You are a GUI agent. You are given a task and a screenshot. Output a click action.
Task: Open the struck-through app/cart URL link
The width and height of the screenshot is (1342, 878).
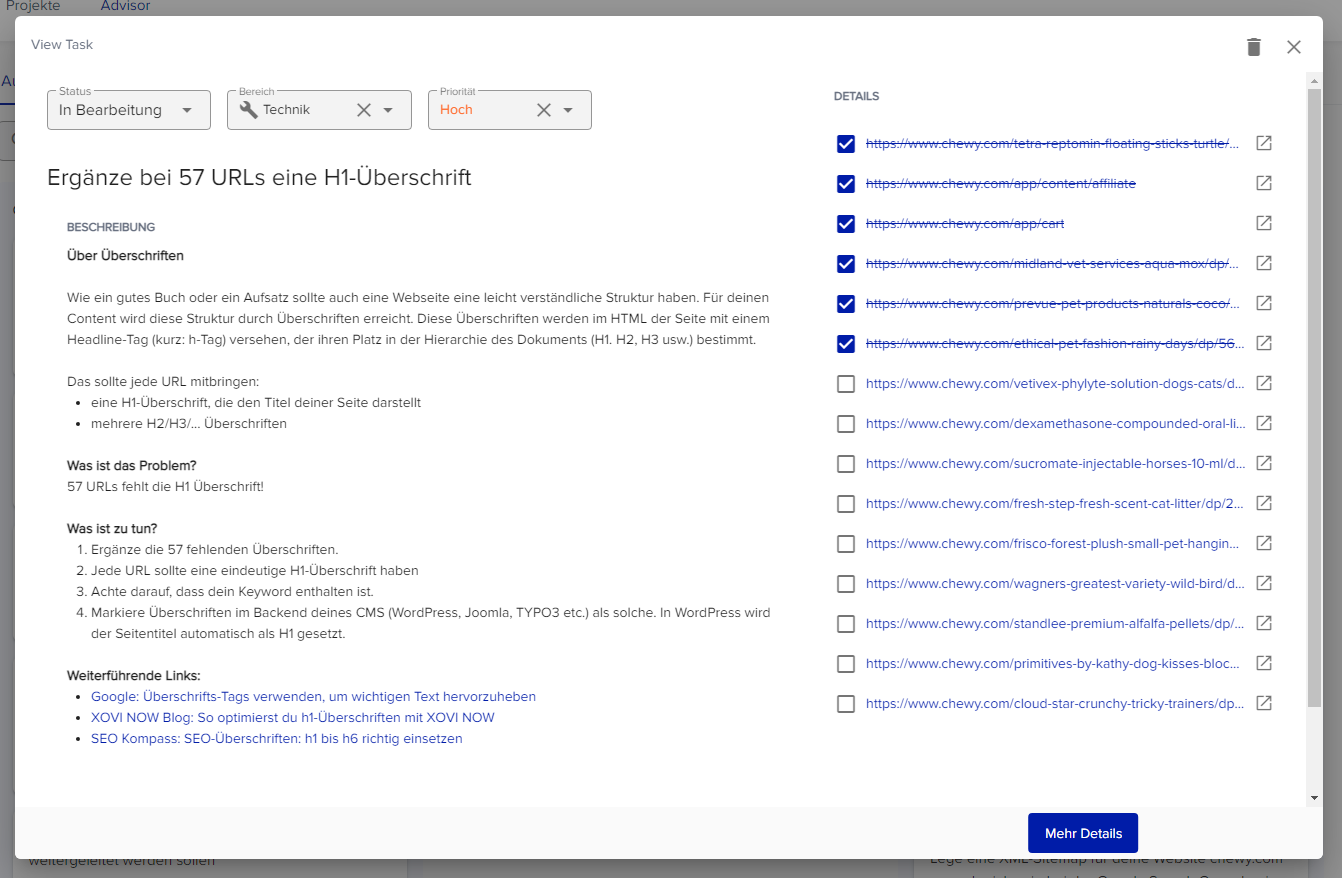[x=965, y=223]
